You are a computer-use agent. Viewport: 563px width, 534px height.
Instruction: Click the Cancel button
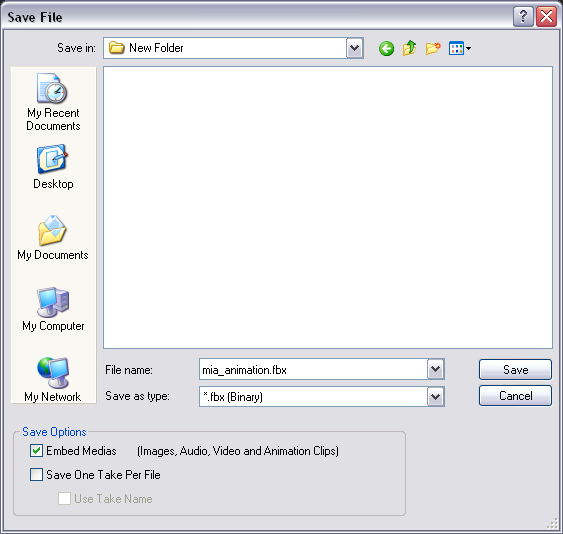515,396
